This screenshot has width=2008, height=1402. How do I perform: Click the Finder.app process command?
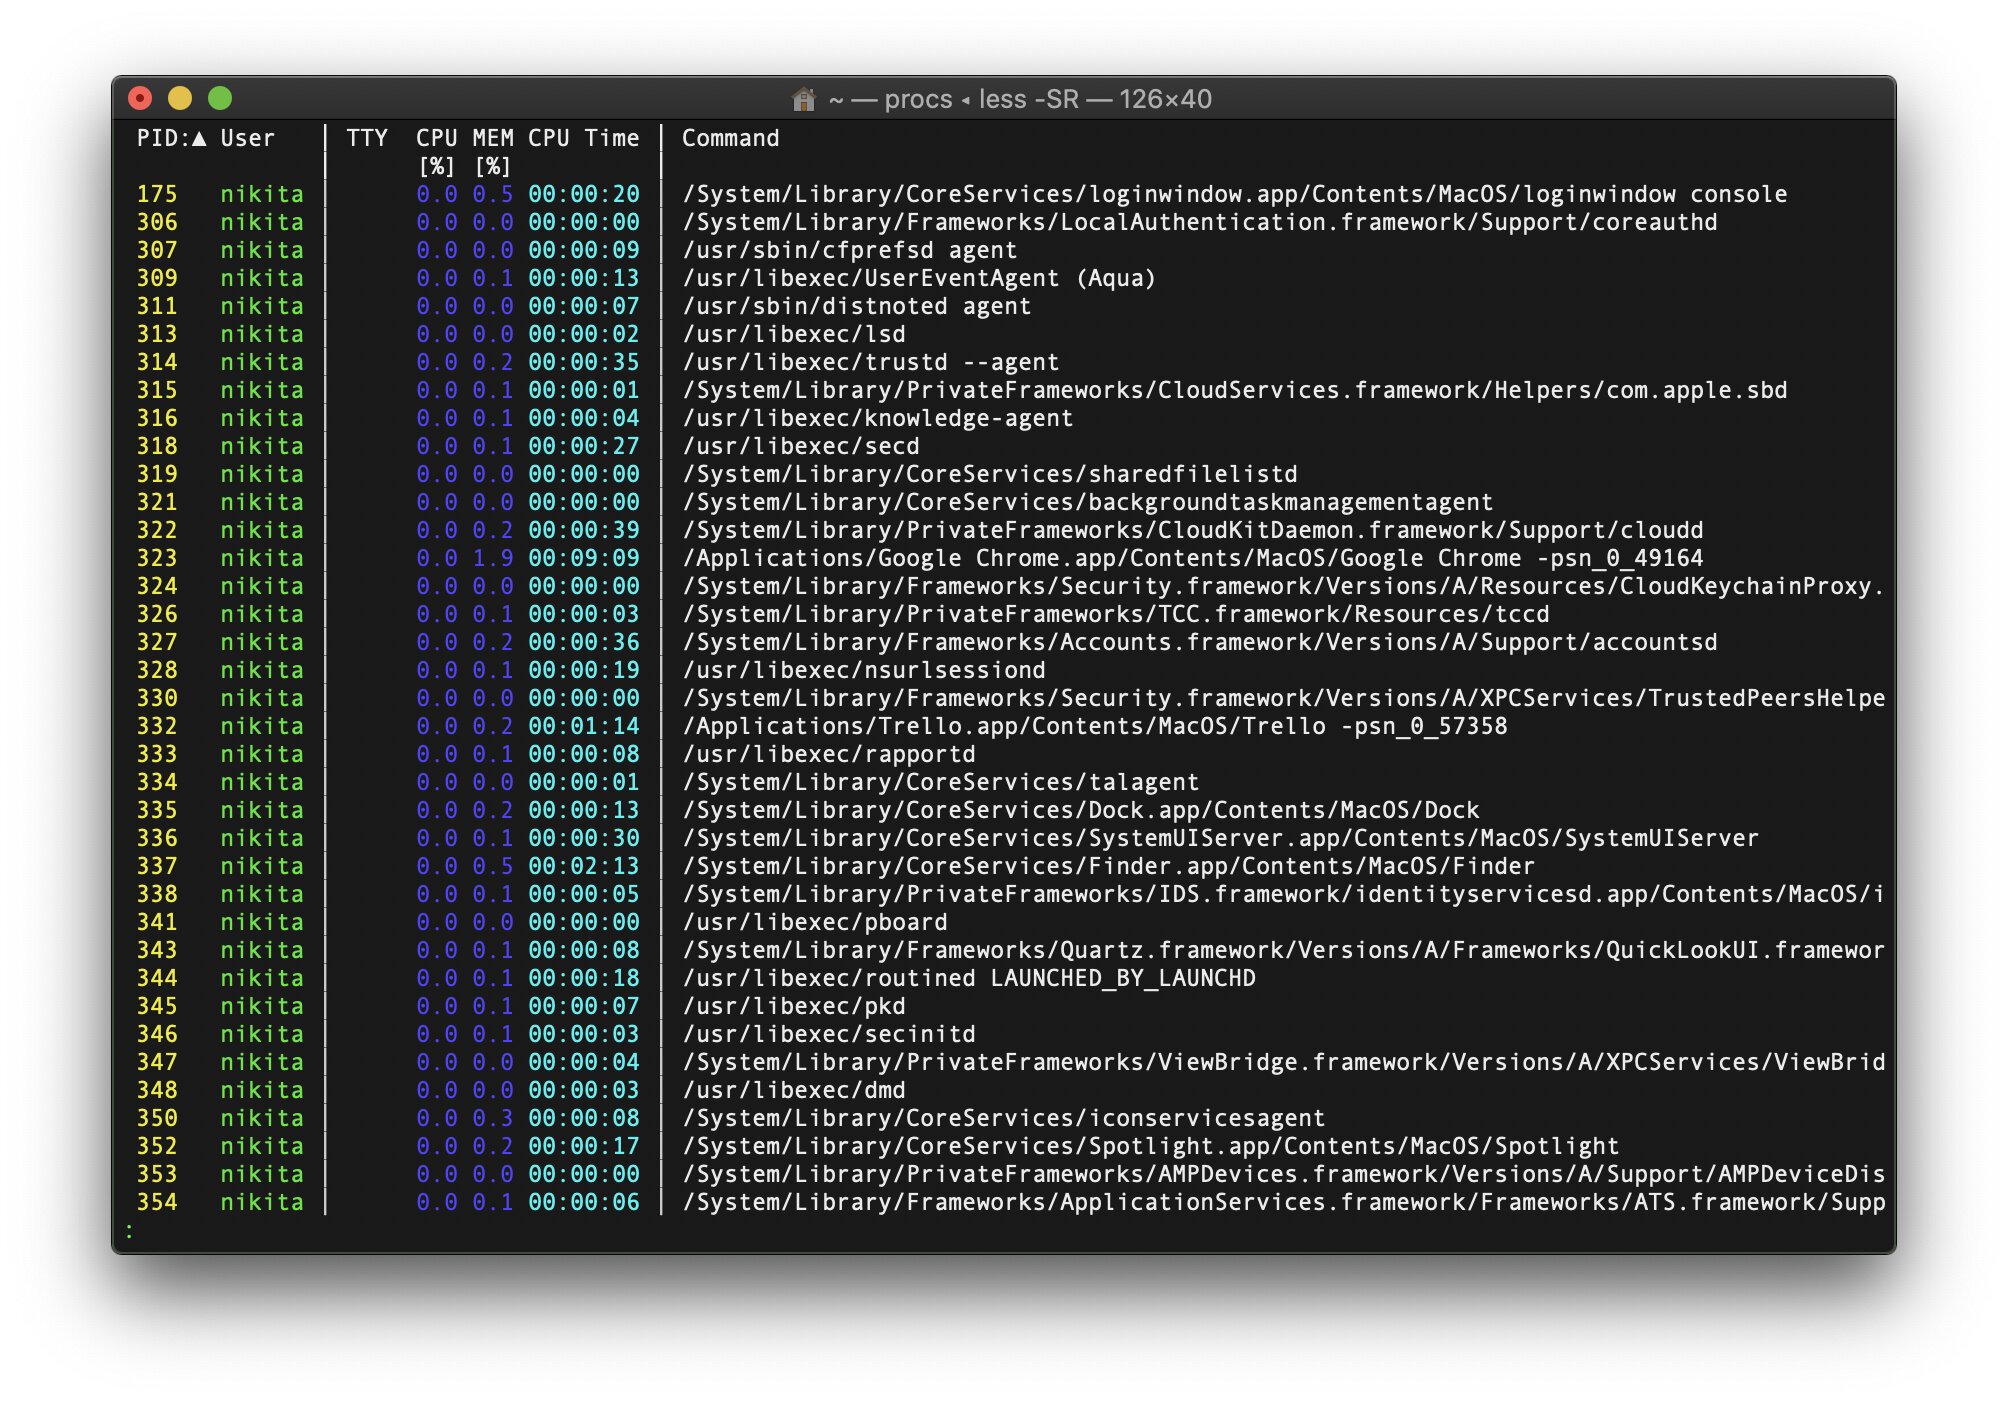tap(1108, 866)
